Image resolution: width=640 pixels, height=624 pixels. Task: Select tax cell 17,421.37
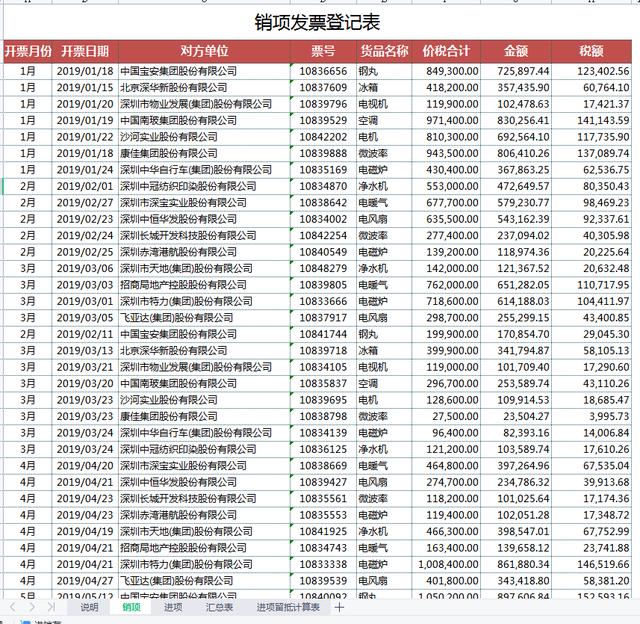click(x=591, y=104)
